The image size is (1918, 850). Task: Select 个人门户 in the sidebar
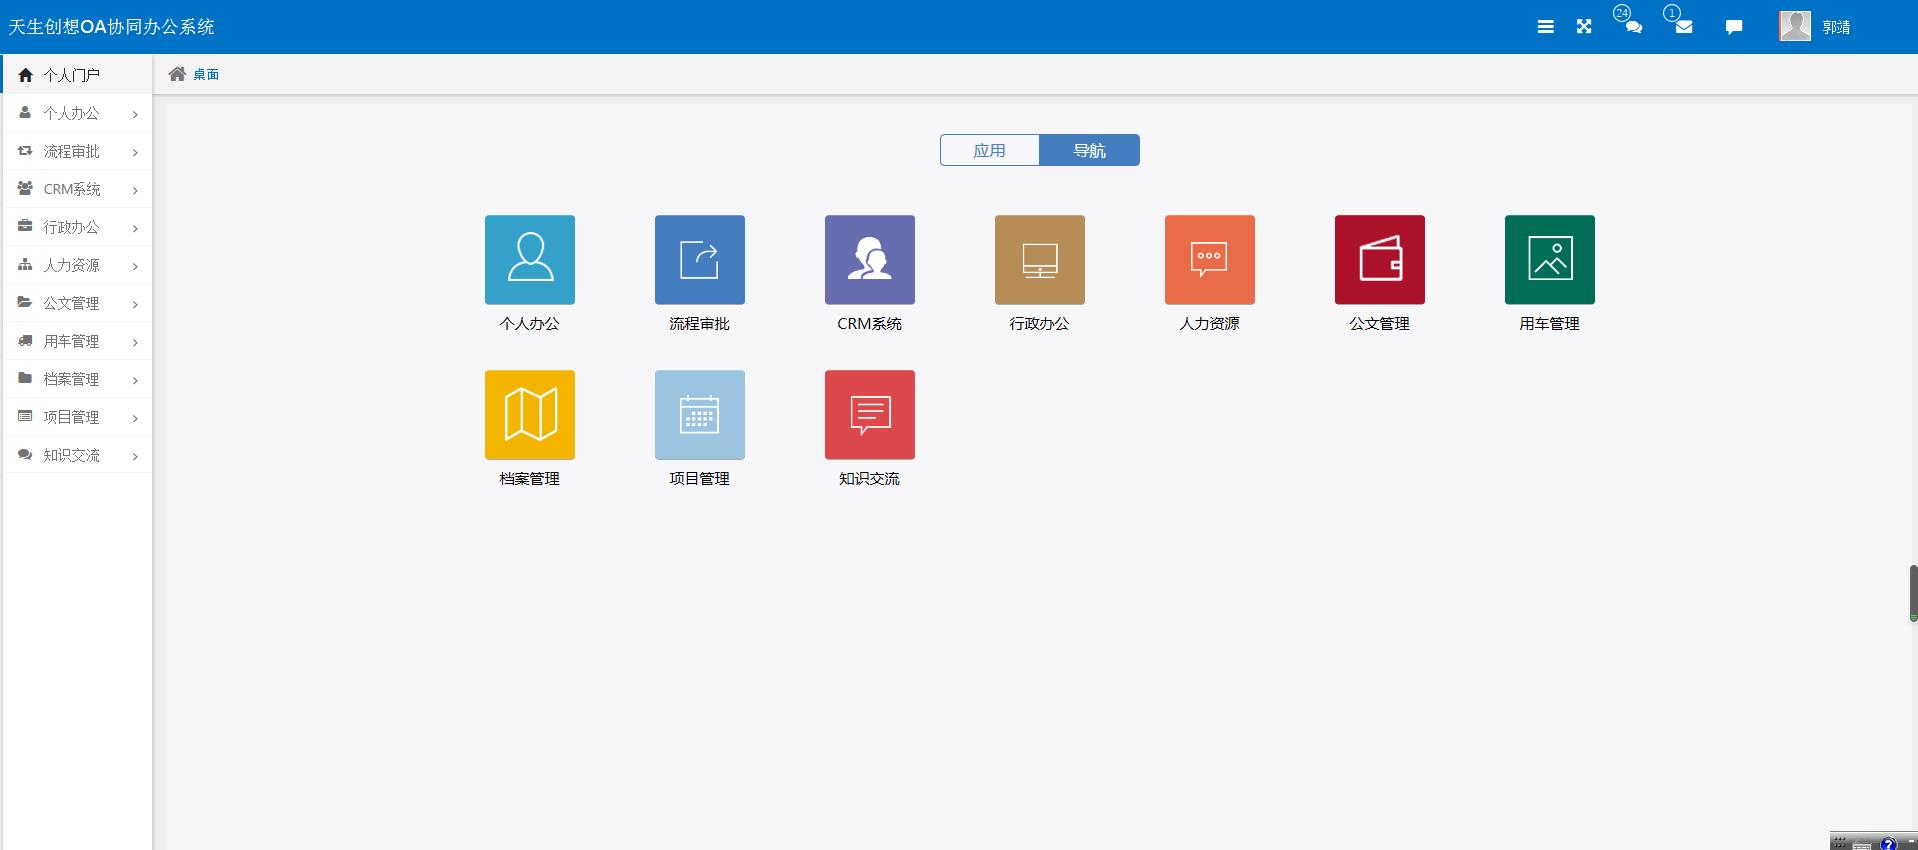click(x=71, y=75)
